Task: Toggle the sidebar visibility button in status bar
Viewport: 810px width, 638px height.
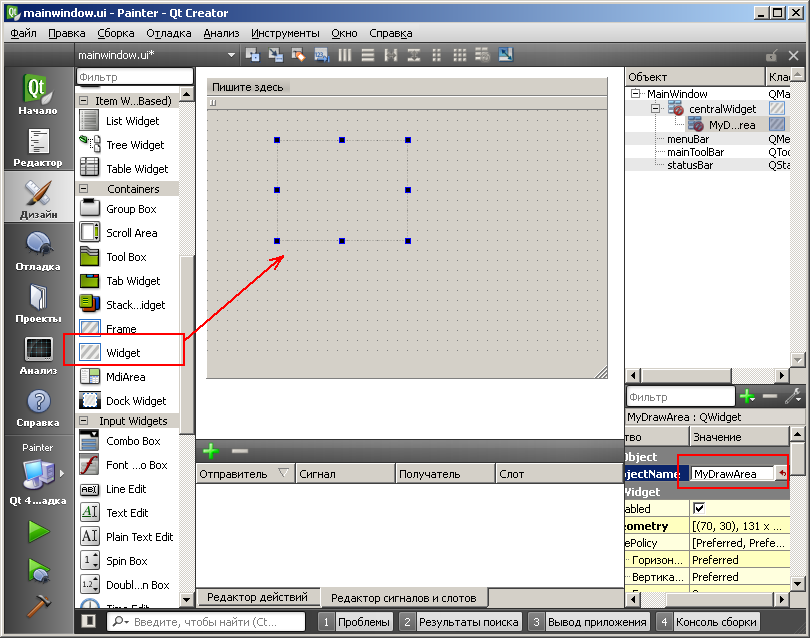Action: click(89, 621)
